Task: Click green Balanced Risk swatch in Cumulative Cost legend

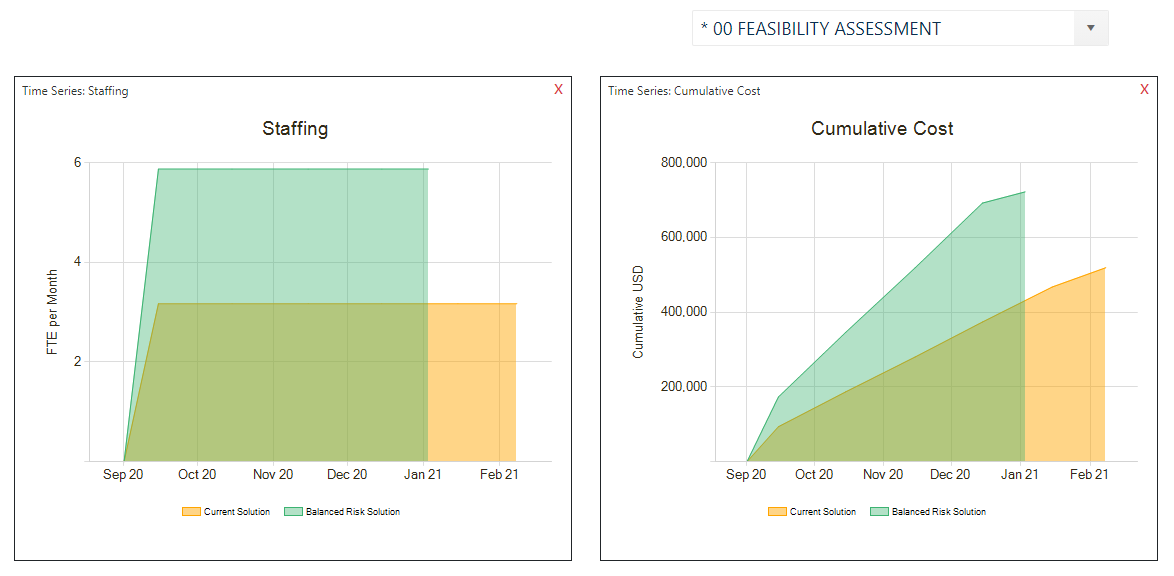Action: pyautogui.click(x=879, y=512)
